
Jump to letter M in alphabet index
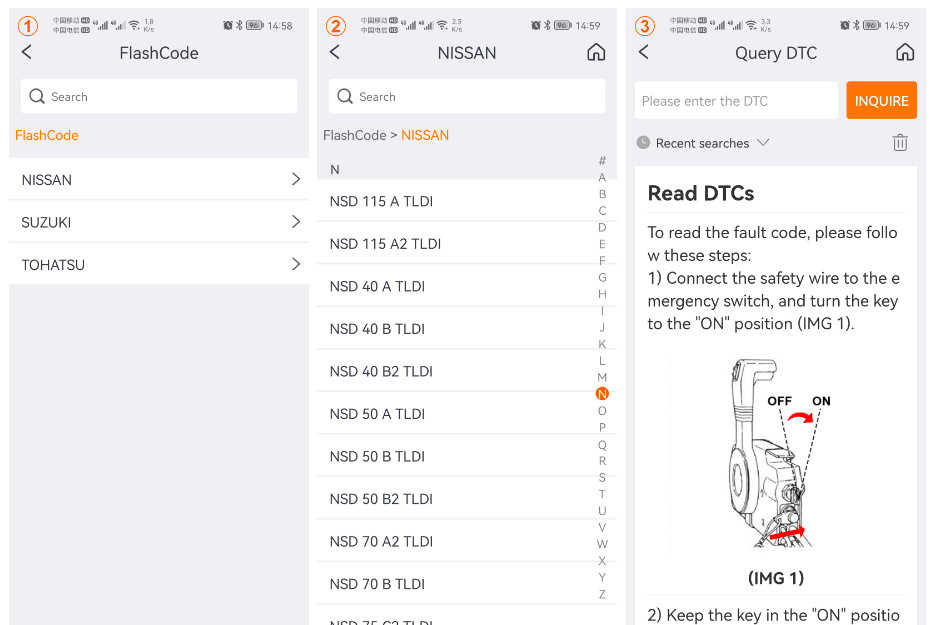tap(602, 377)
